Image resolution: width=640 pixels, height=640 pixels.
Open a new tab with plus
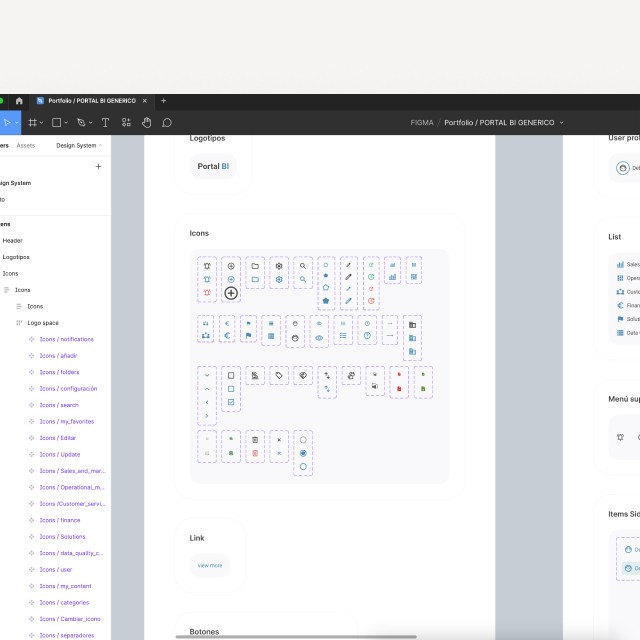[164, 100]
